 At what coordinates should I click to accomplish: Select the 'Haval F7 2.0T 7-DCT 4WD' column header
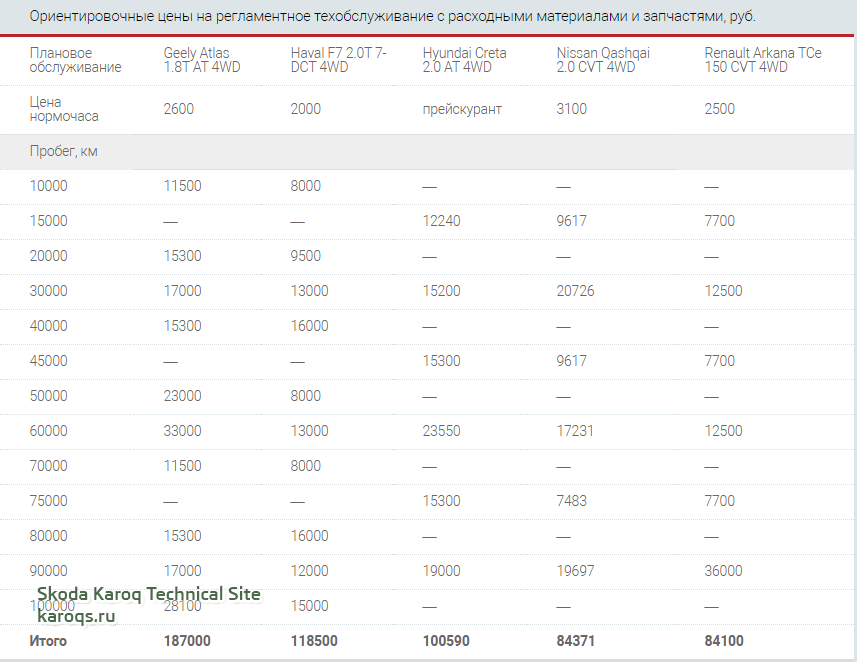(338, 60)
